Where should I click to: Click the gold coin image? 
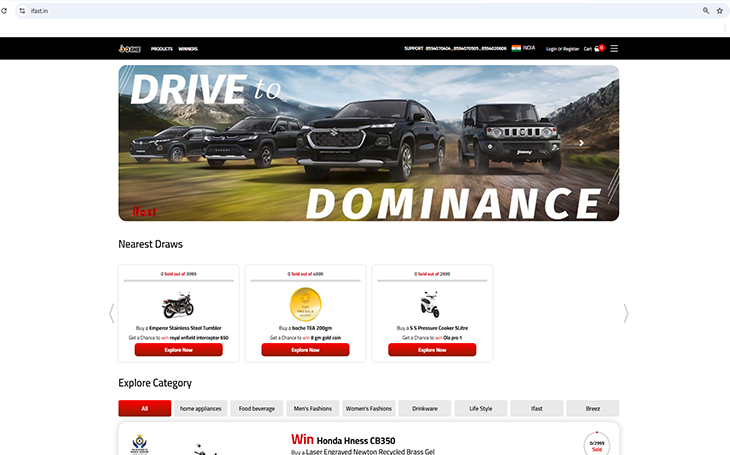tap(305, 305)
